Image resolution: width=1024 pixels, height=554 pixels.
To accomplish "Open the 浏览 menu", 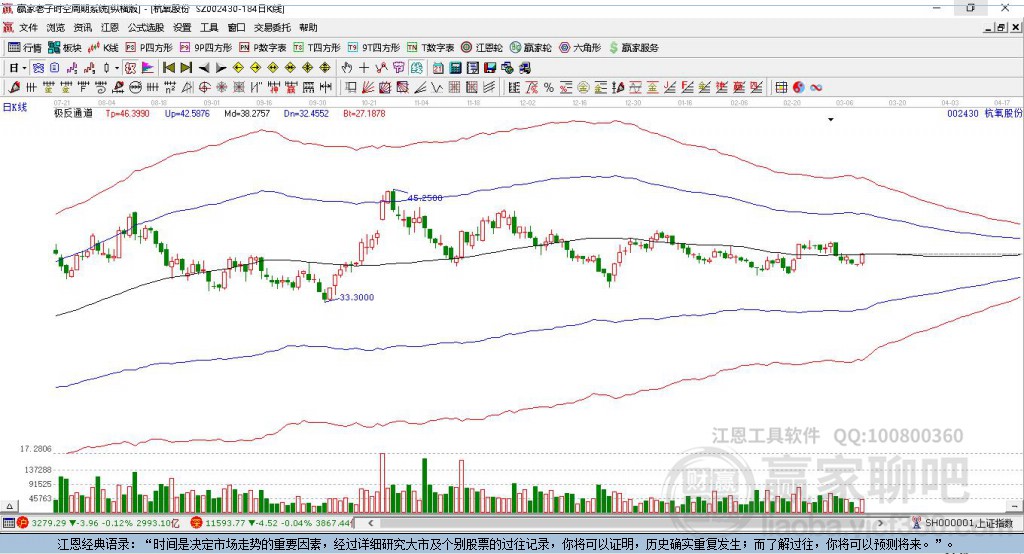I will (x=56, y=27).
